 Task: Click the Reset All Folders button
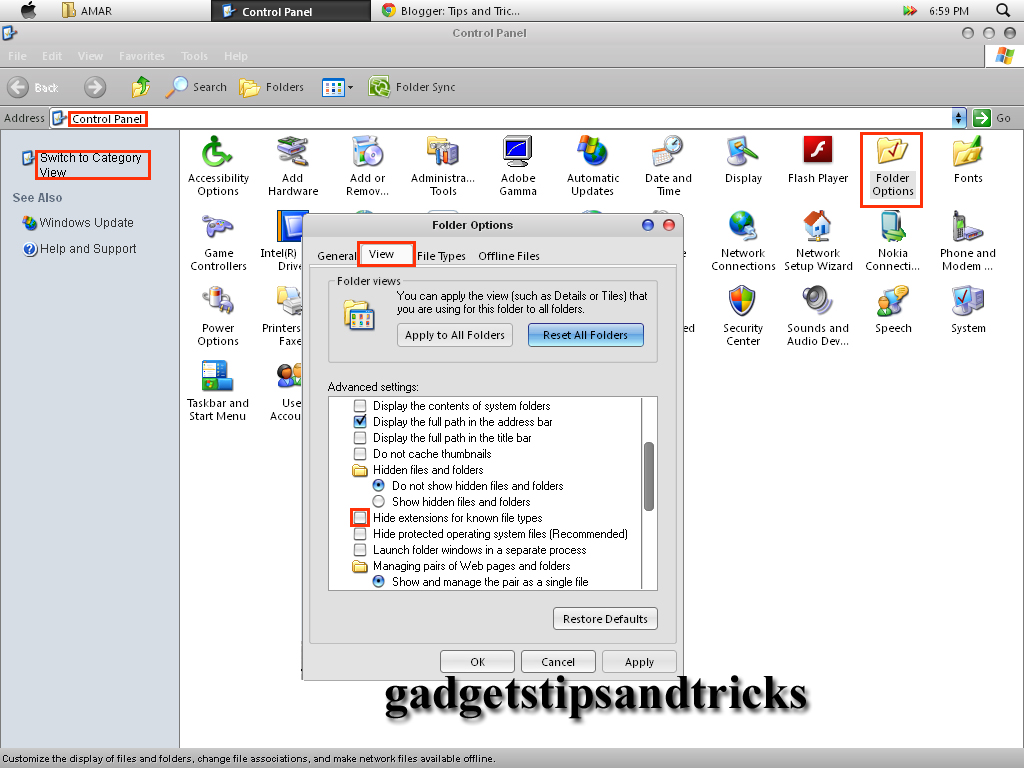(x=585, y=335)
